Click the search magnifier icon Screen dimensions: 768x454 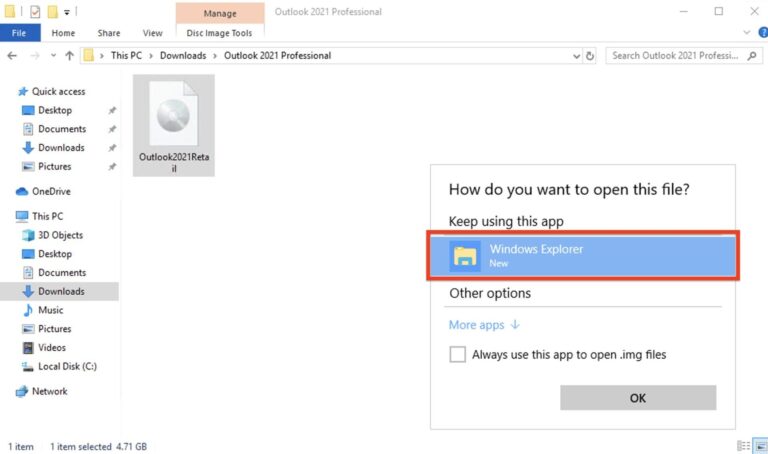(752, 56)
